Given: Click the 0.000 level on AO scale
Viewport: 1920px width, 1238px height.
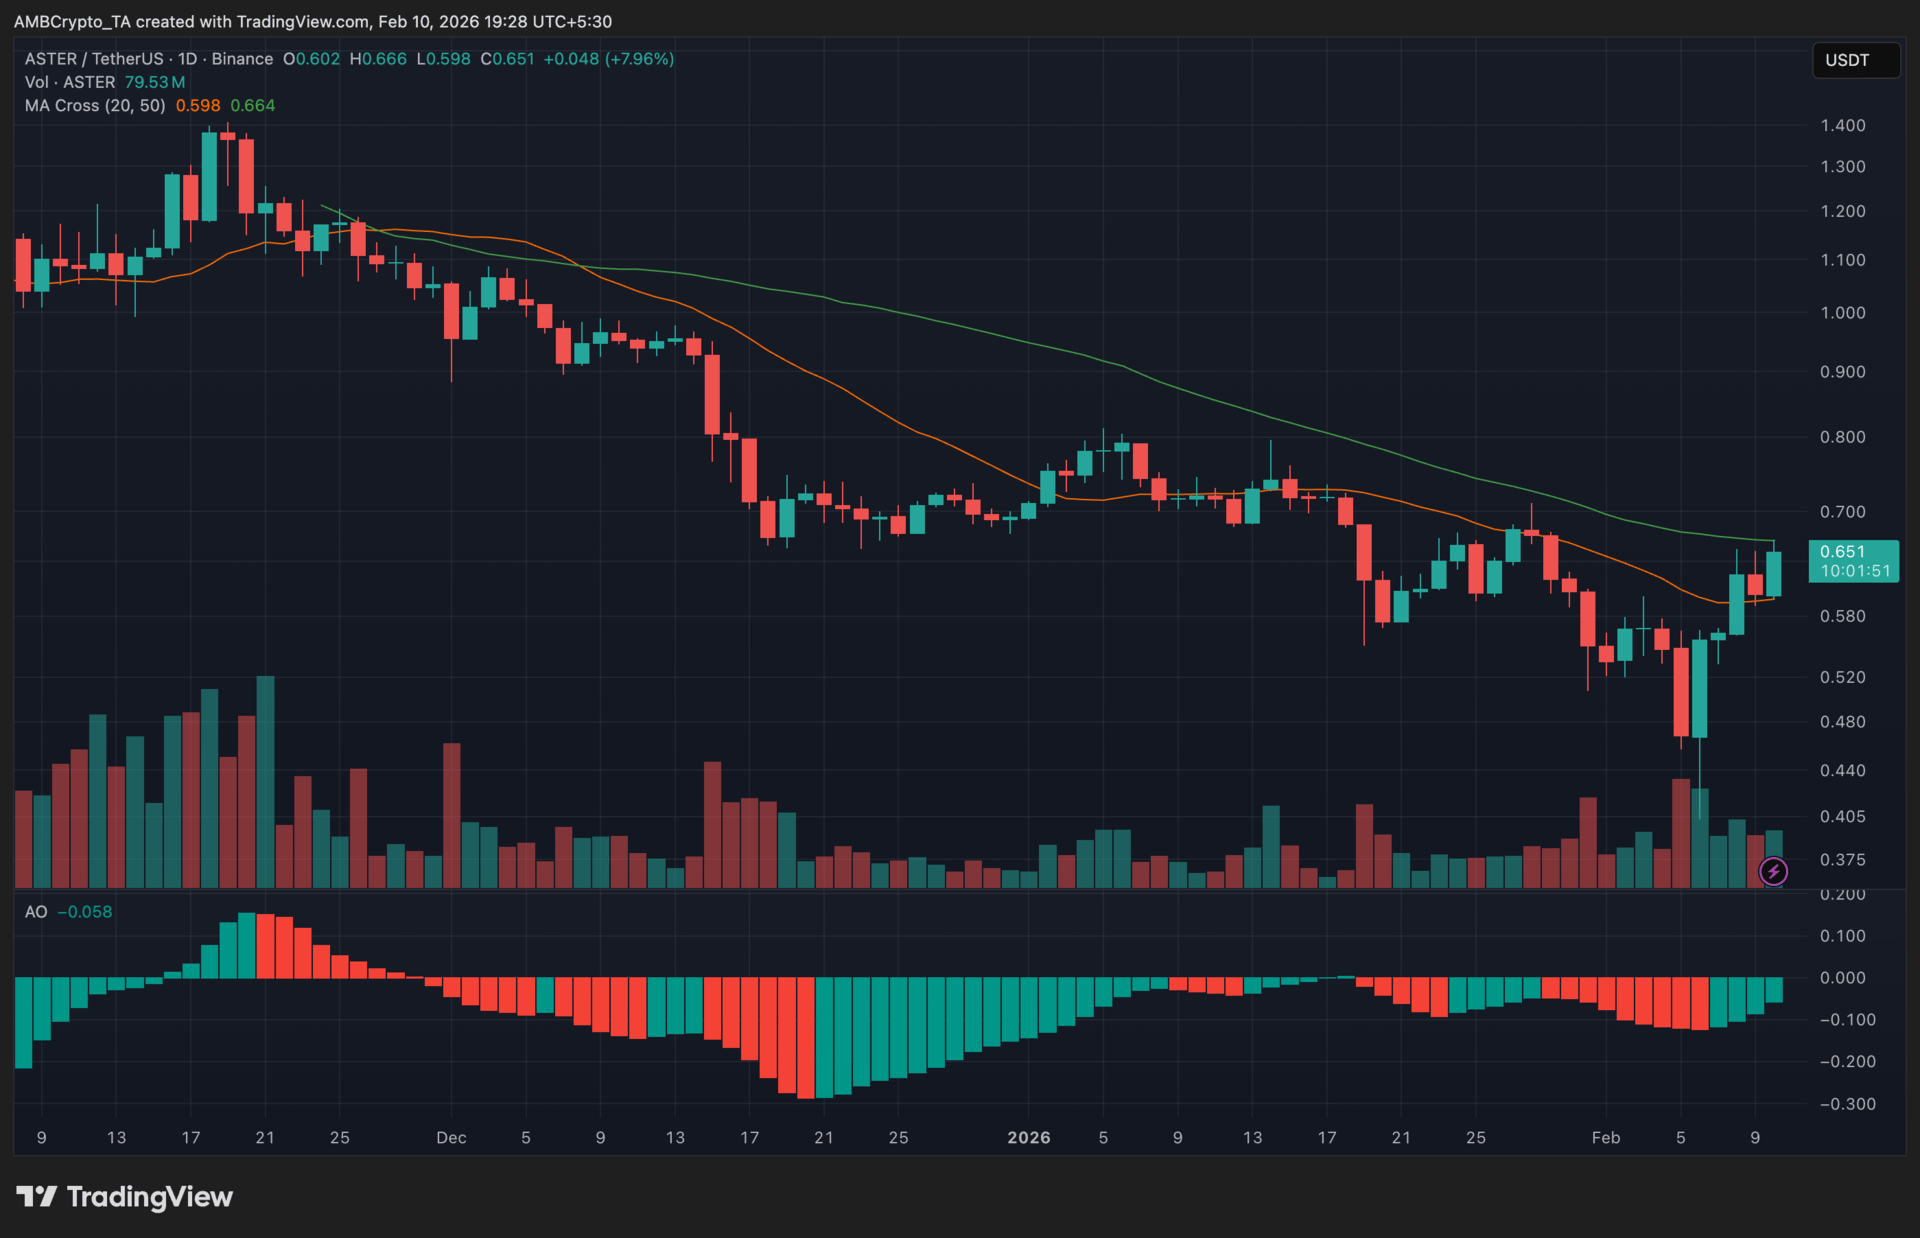Looking at the screenshot, I should click(x=1842, y=978).
